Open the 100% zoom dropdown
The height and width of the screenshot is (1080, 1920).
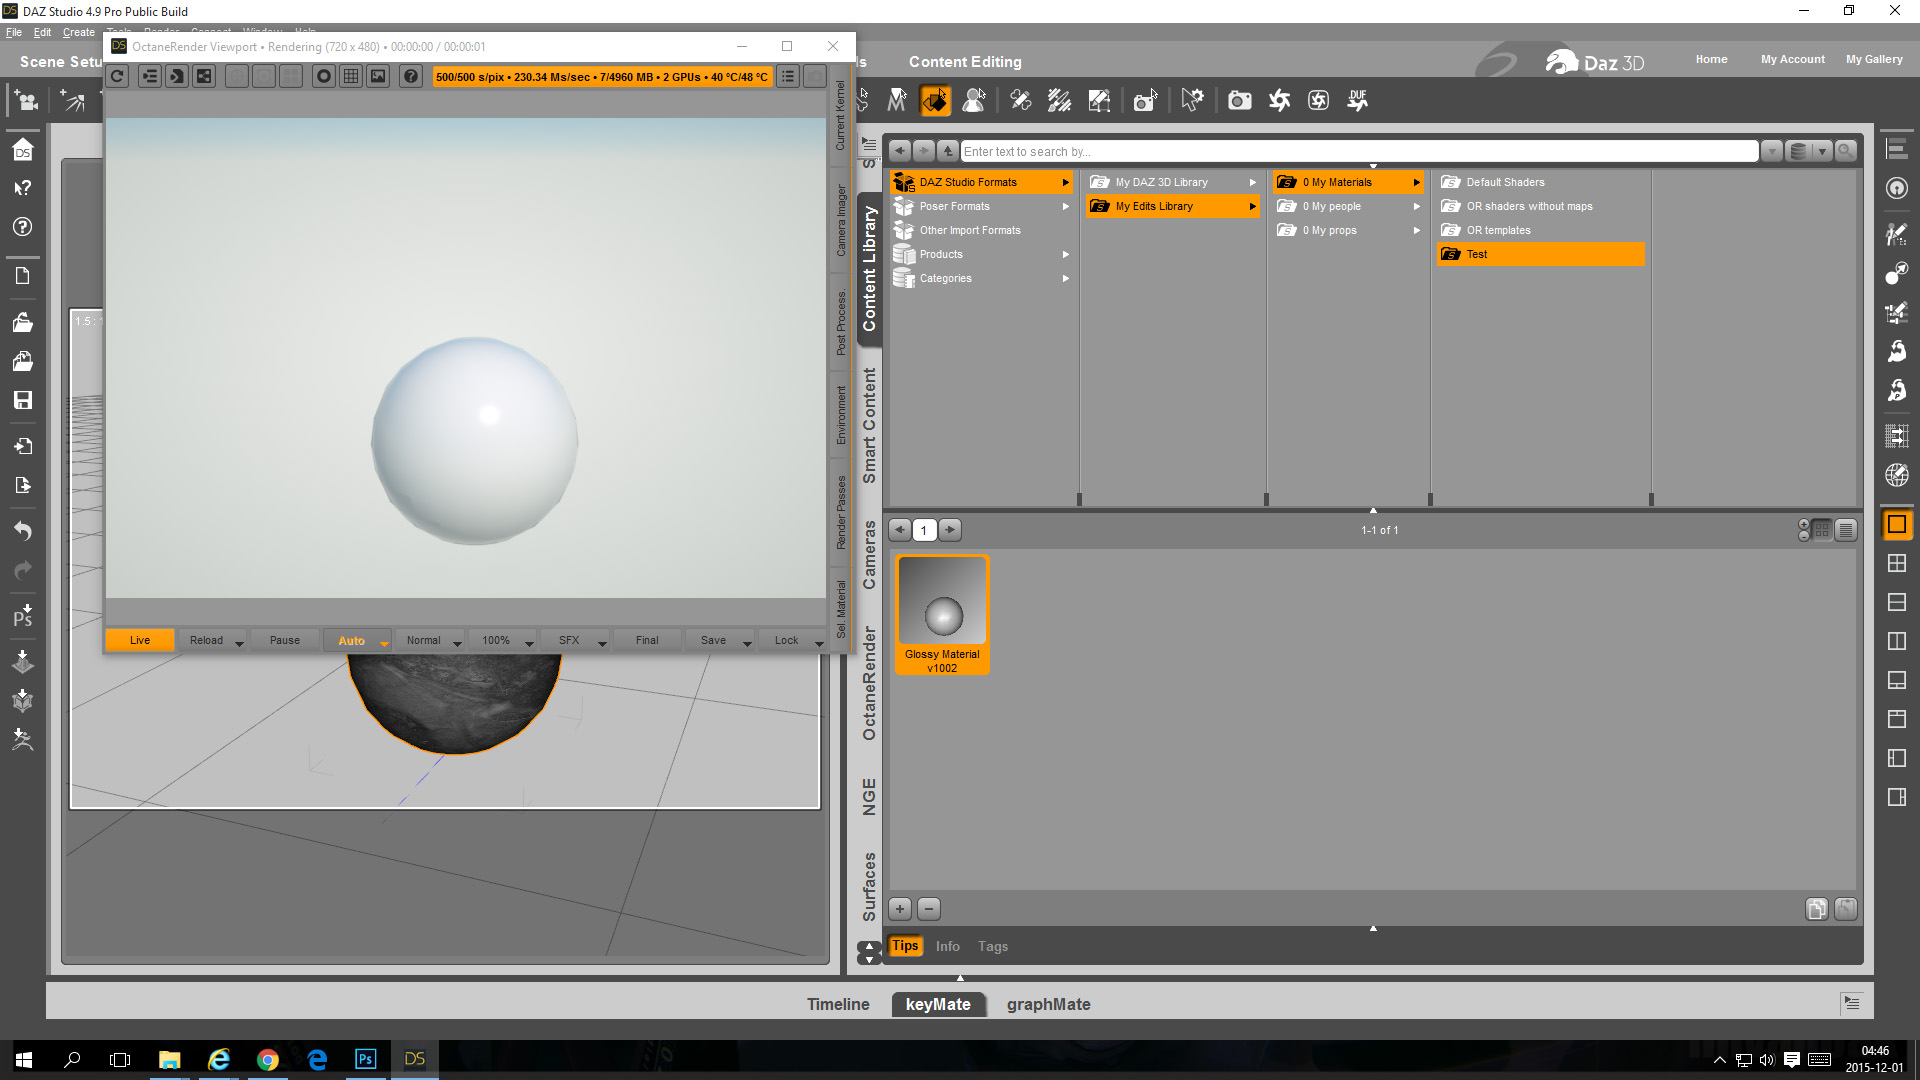pyautogui.click(x=529, y=643)
